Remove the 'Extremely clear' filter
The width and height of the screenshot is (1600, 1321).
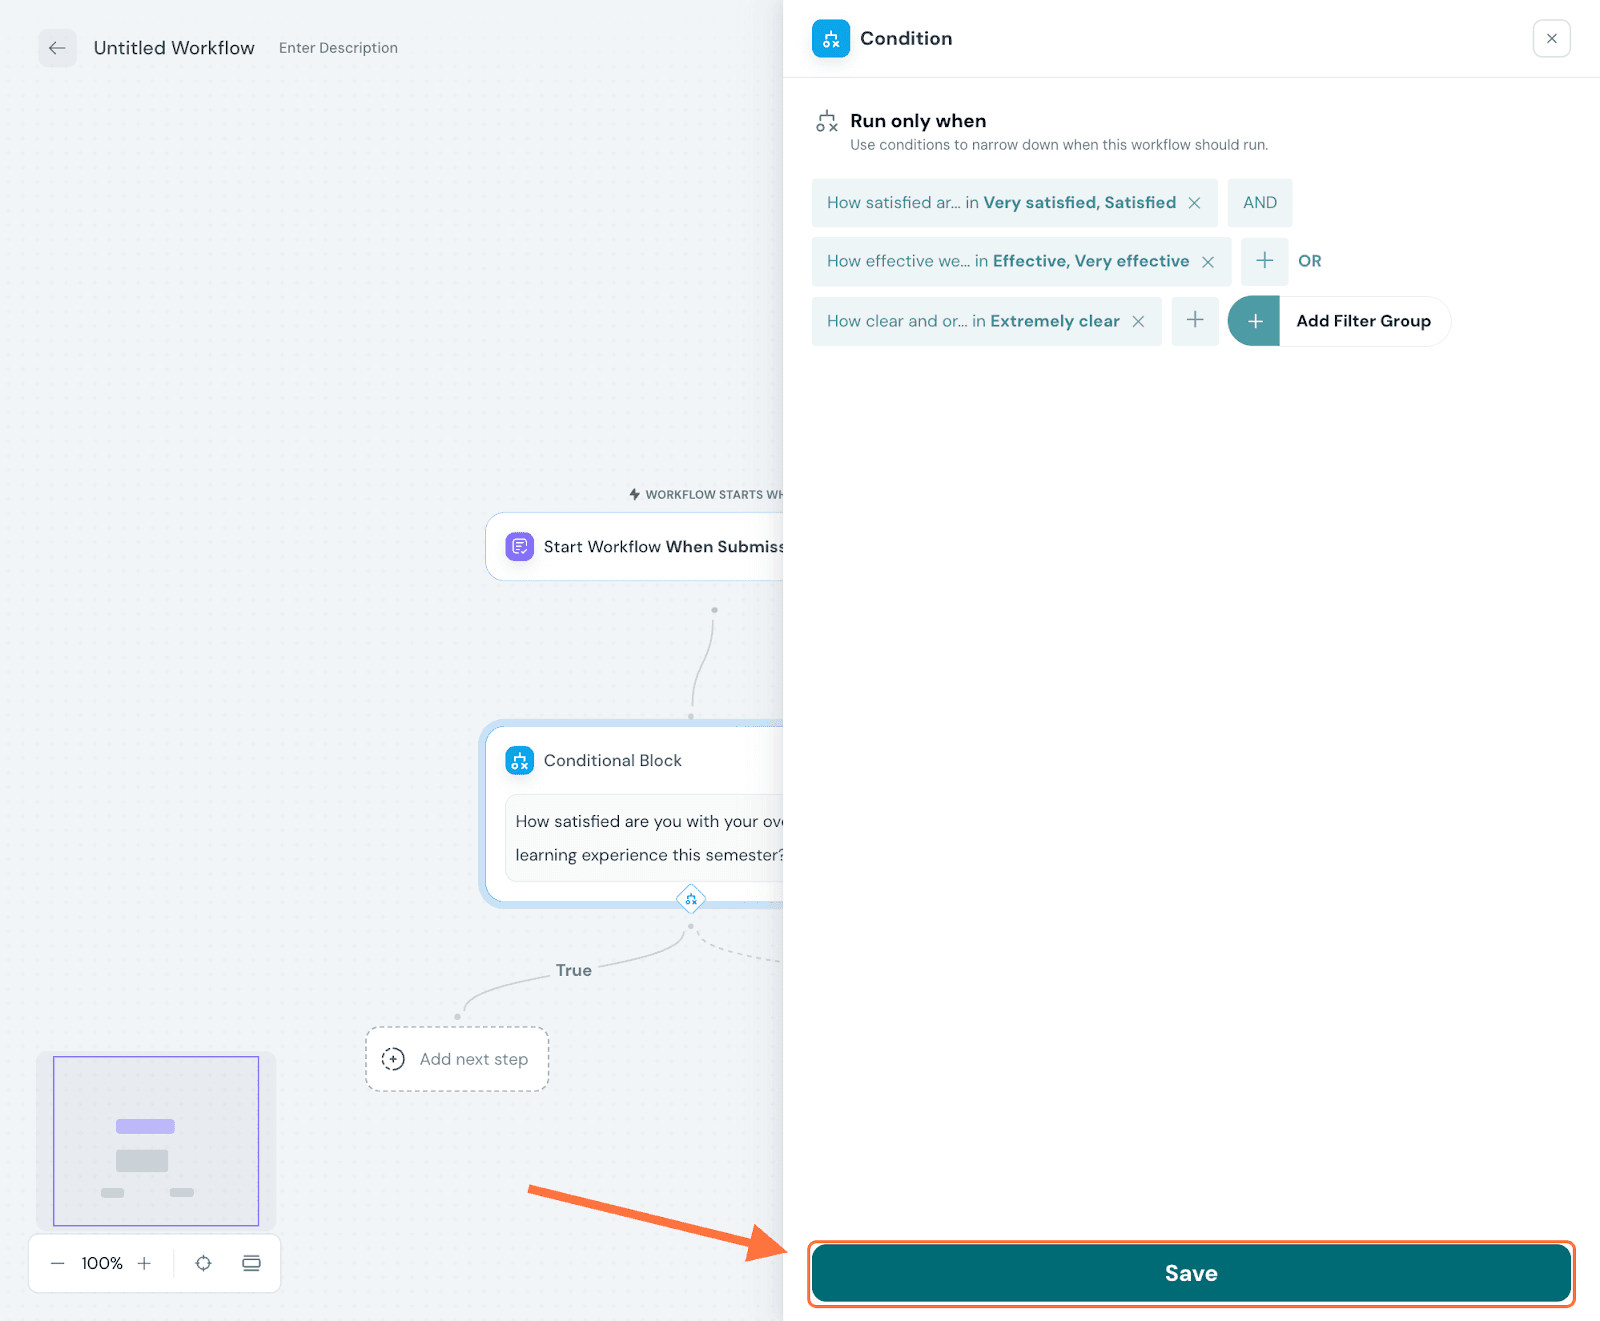coord(1138,322)
